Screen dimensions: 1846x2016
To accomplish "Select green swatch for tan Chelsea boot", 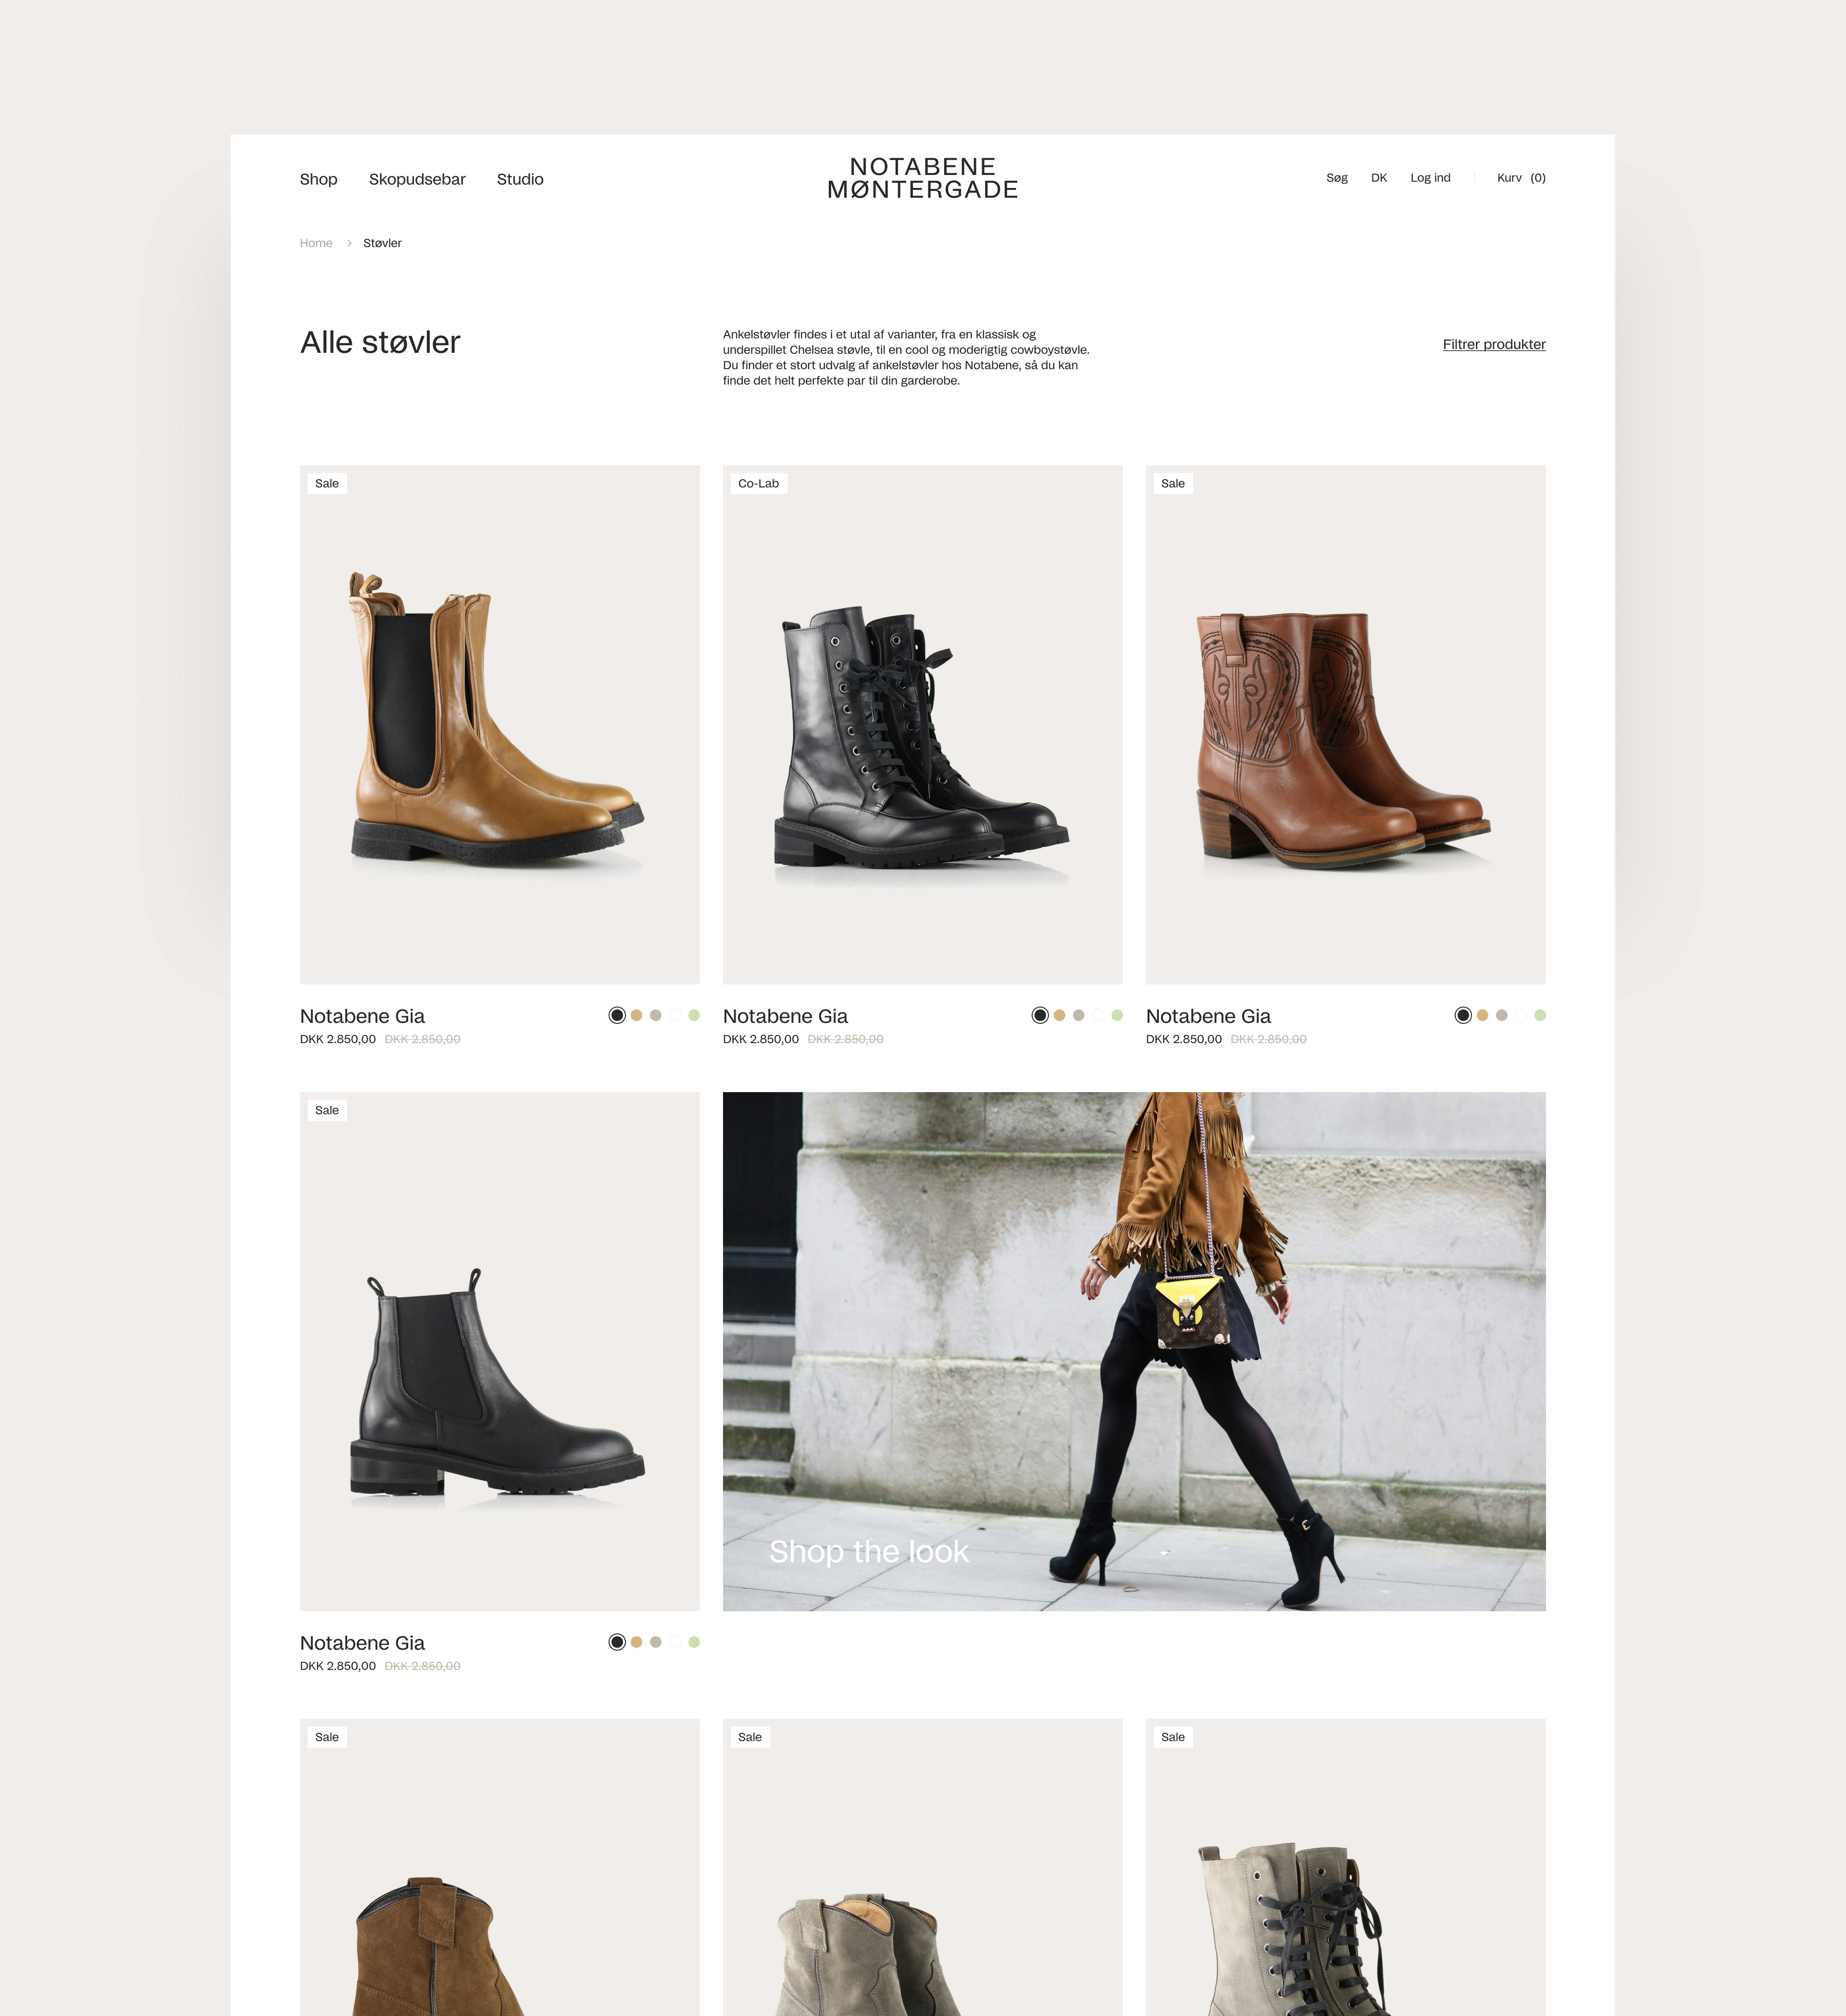I will click(x=694, y=1015).
